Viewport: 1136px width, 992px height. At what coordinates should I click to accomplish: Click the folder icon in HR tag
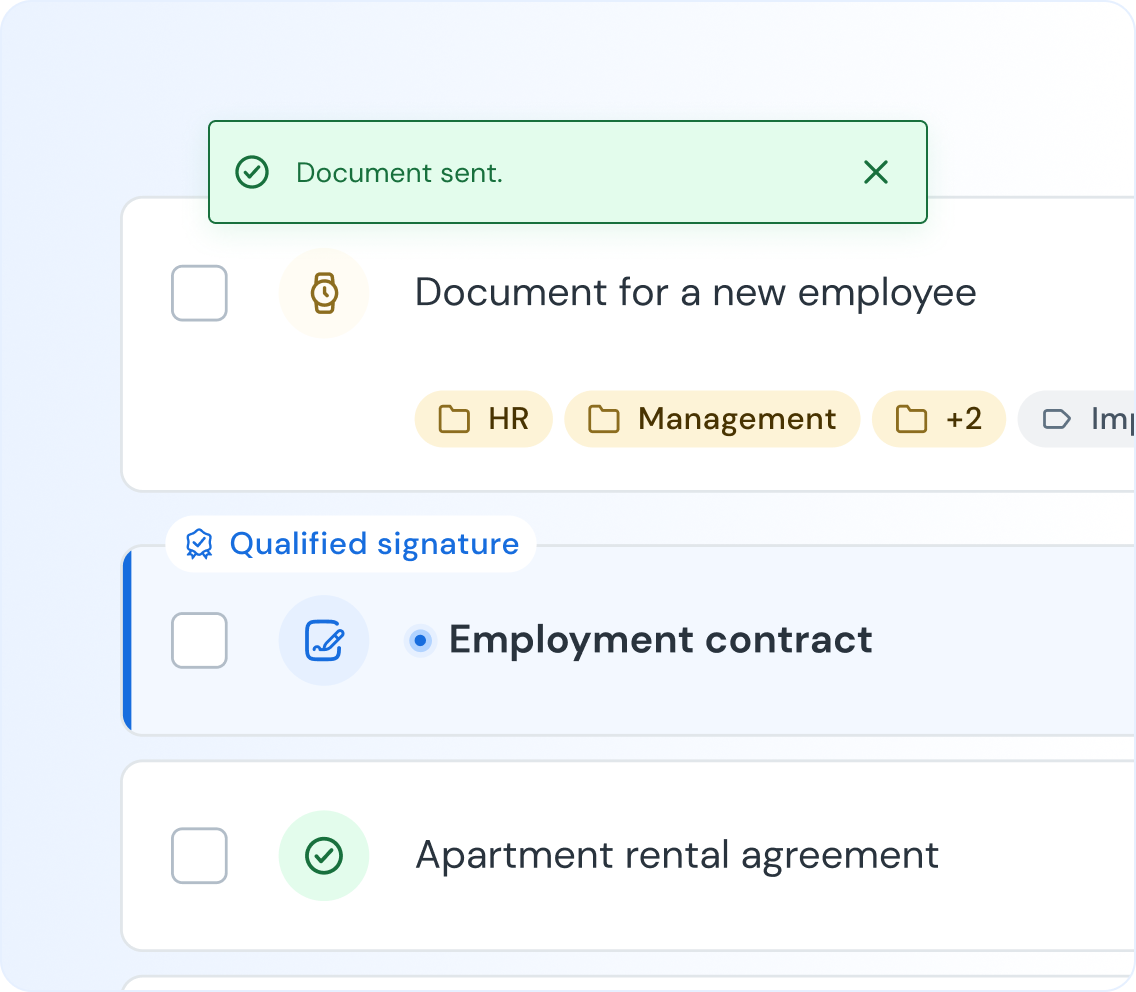[x=455, y=419]
